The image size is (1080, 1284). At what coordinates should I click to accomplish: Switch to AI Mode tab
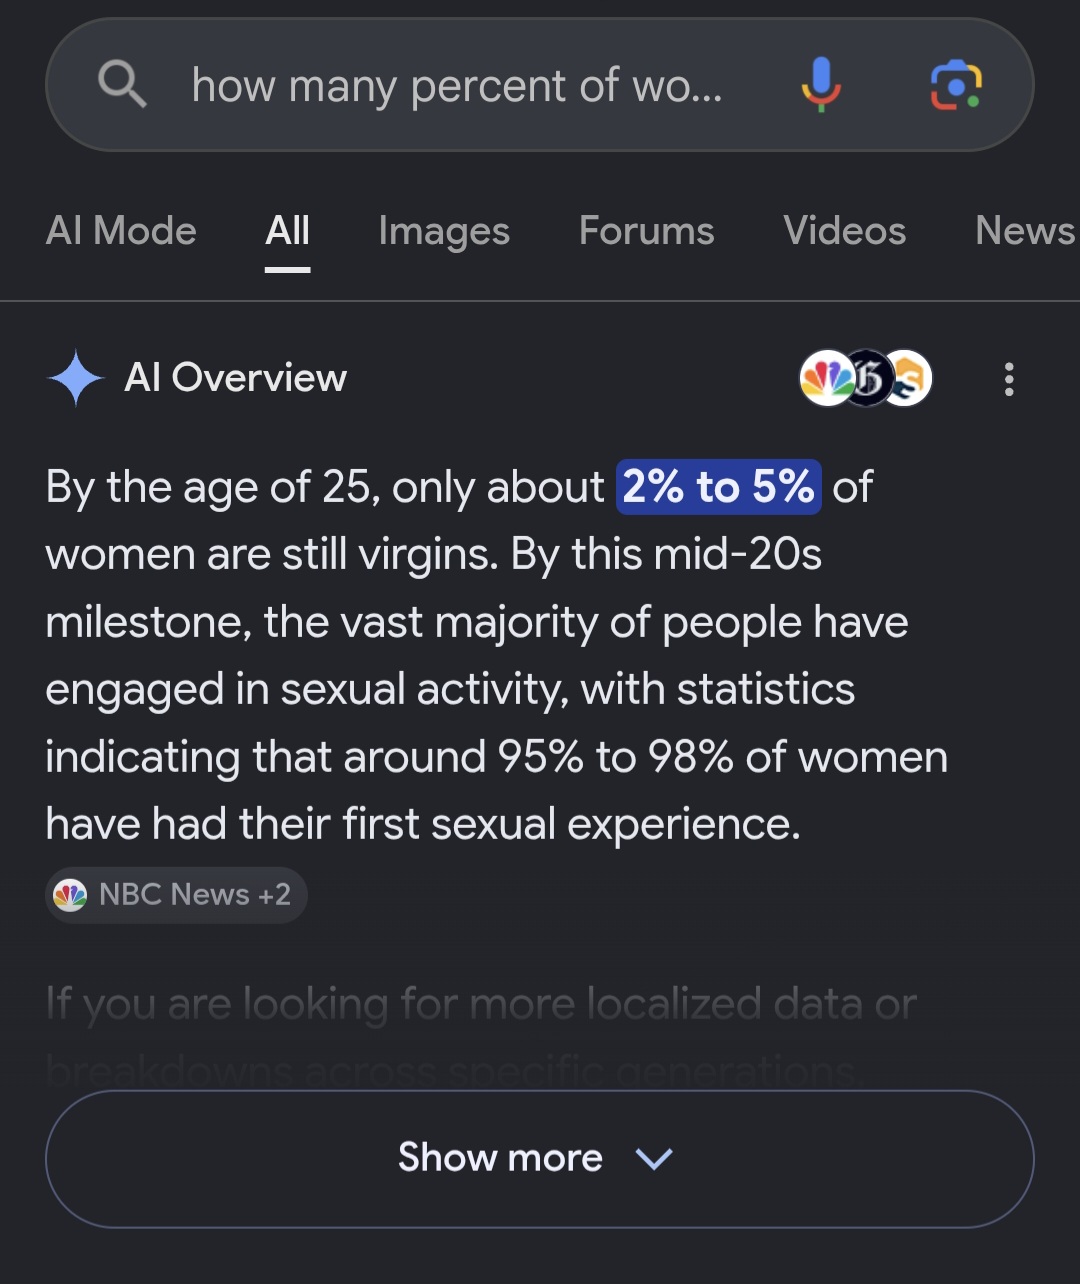(121, 231)
